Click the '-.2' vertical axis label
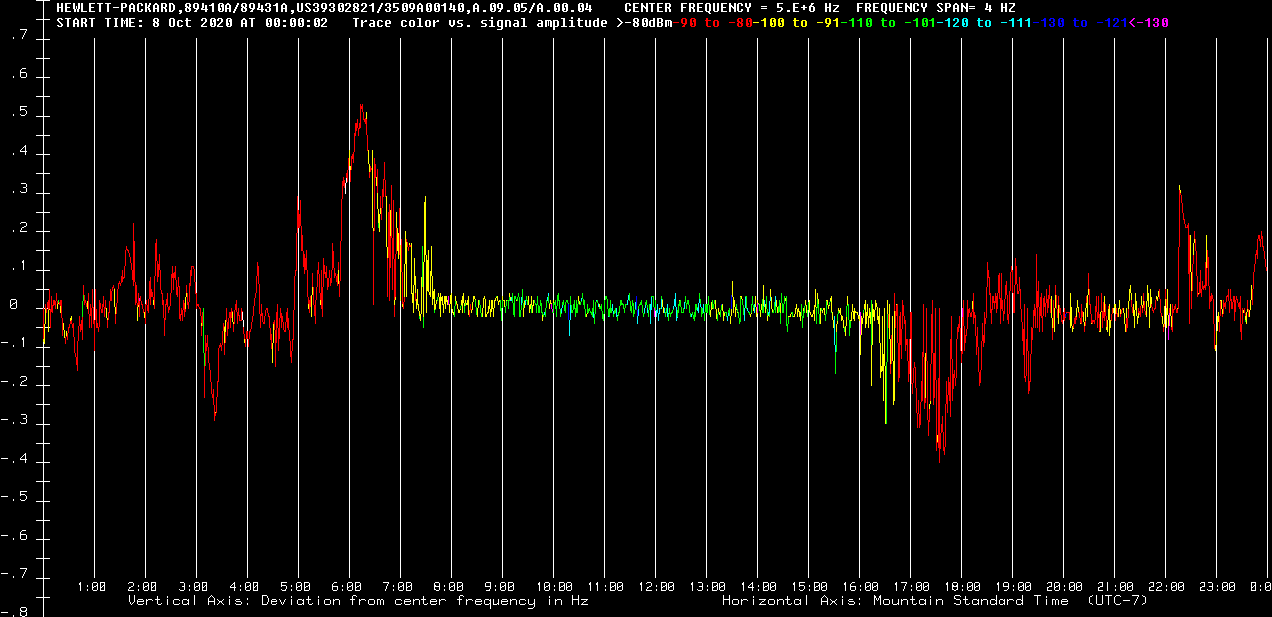 (x=14, y=383)
